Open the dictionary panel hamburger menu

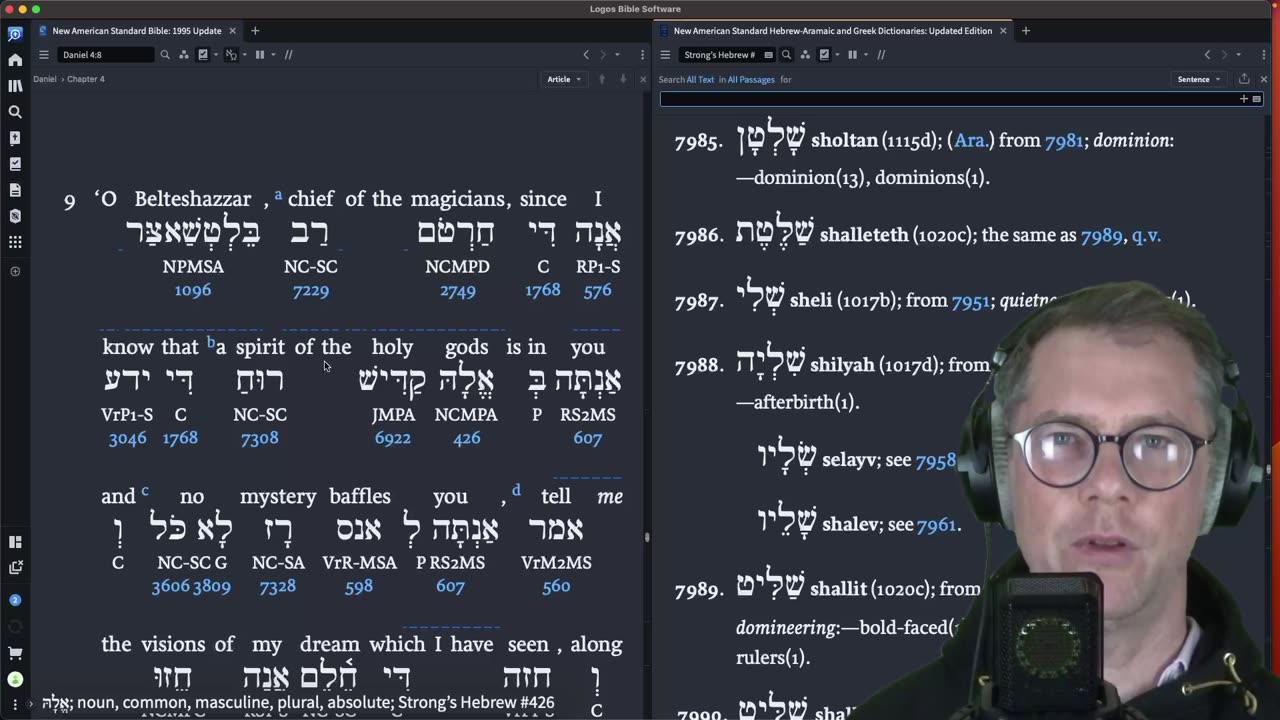pos(665,55)
